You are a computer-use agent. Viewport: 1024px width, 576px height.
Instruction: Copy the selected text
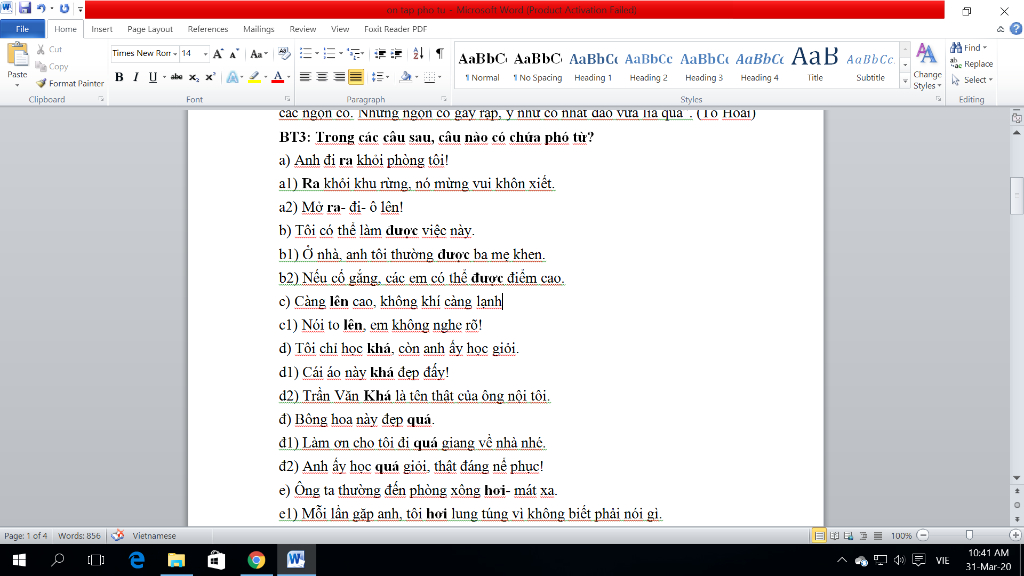pyautogui.click(x=52, y=66)
